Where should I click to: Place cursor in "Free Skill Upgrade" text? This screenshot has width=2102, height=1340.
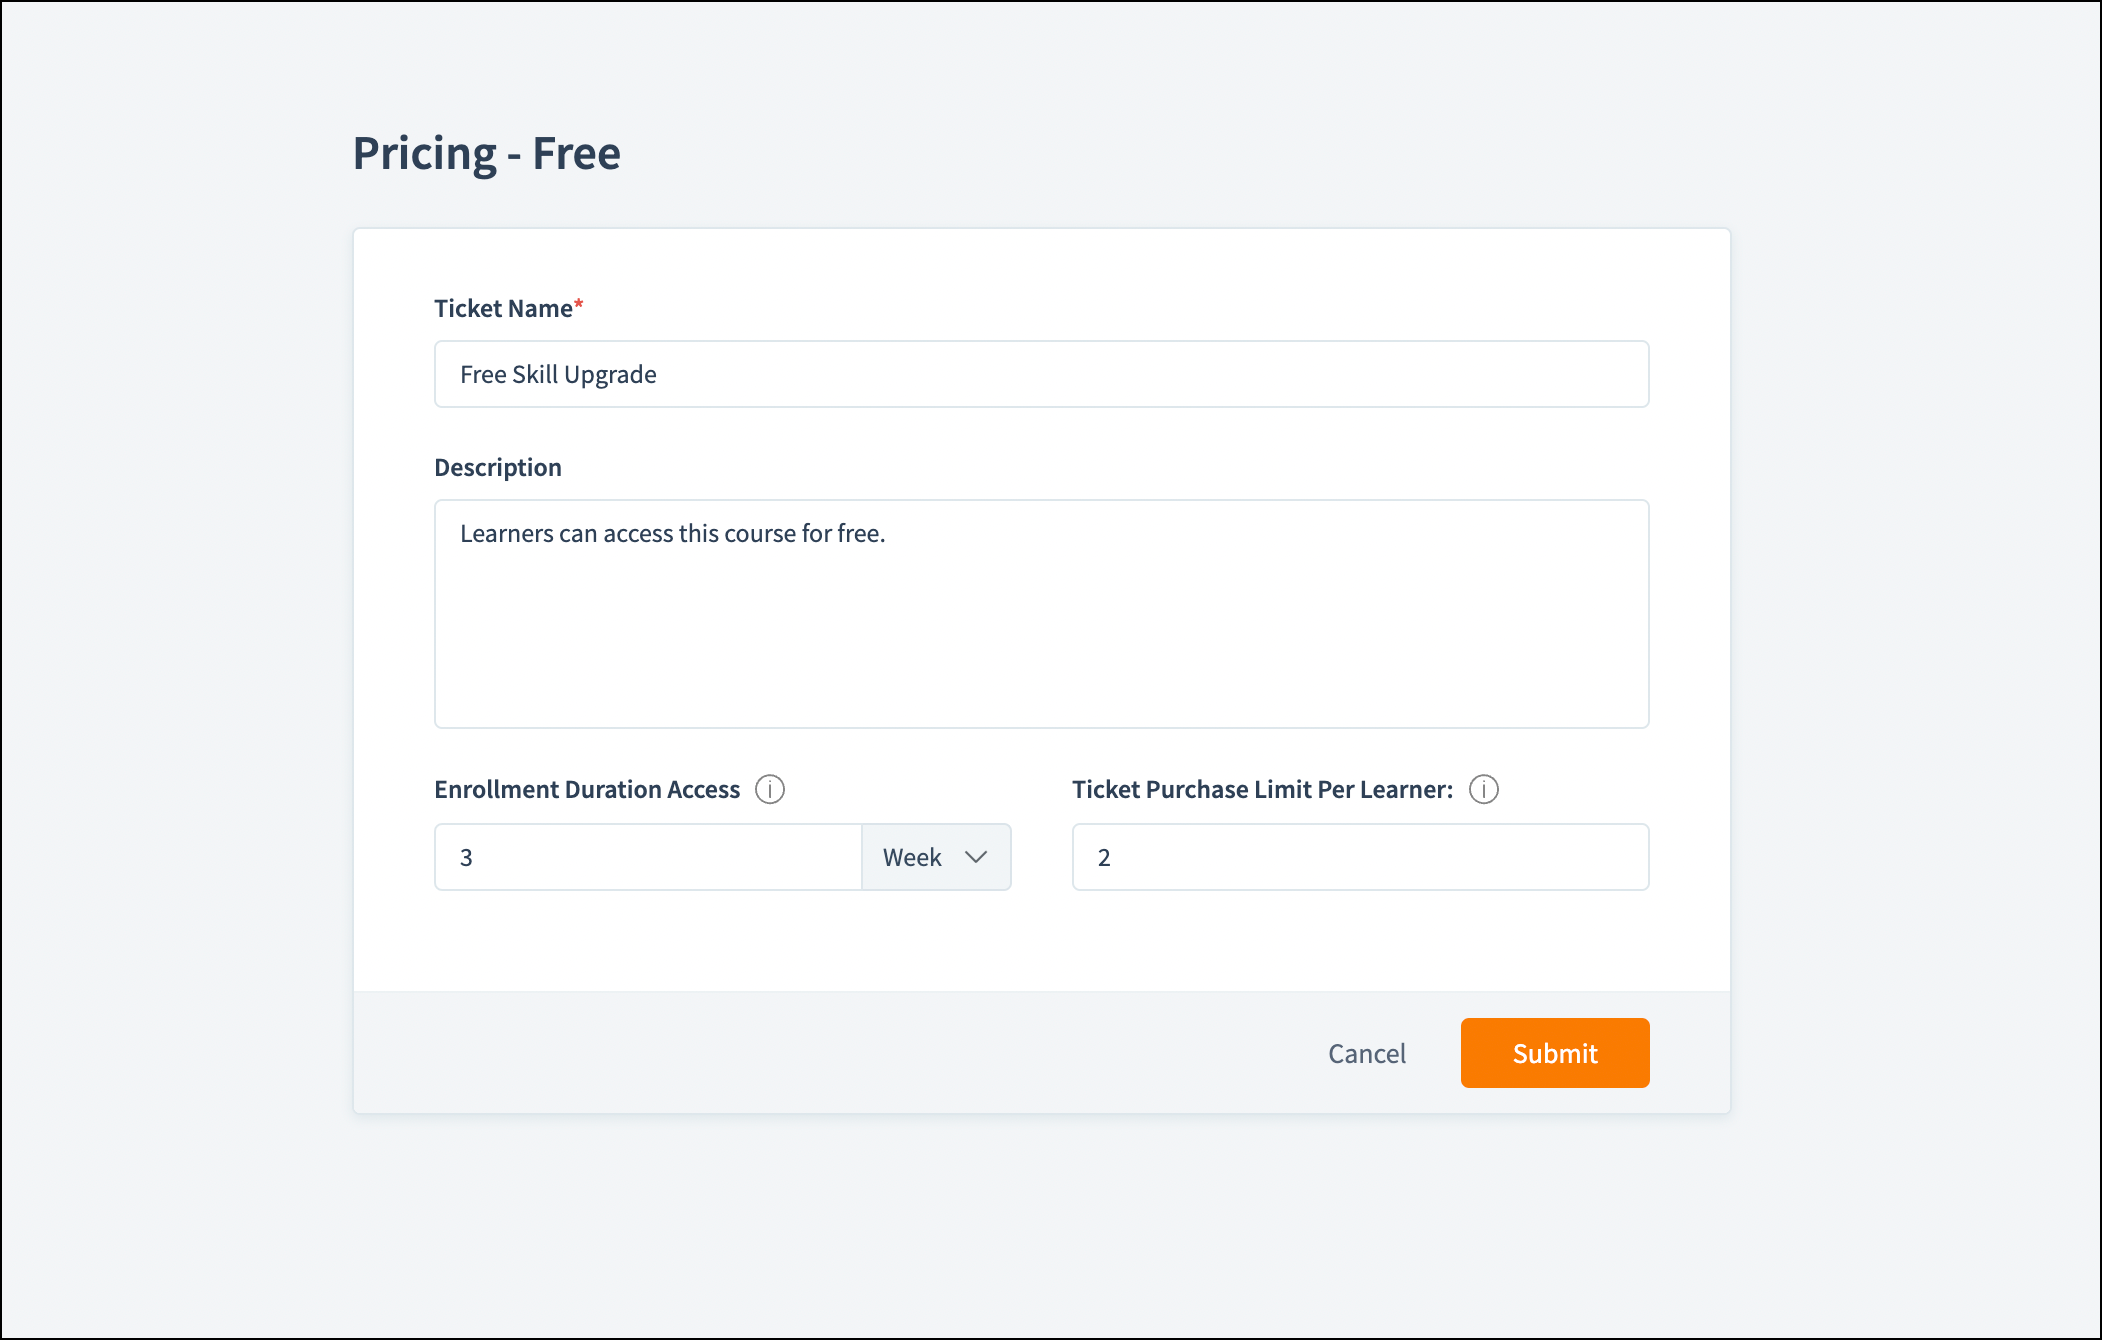pos(558,374)
